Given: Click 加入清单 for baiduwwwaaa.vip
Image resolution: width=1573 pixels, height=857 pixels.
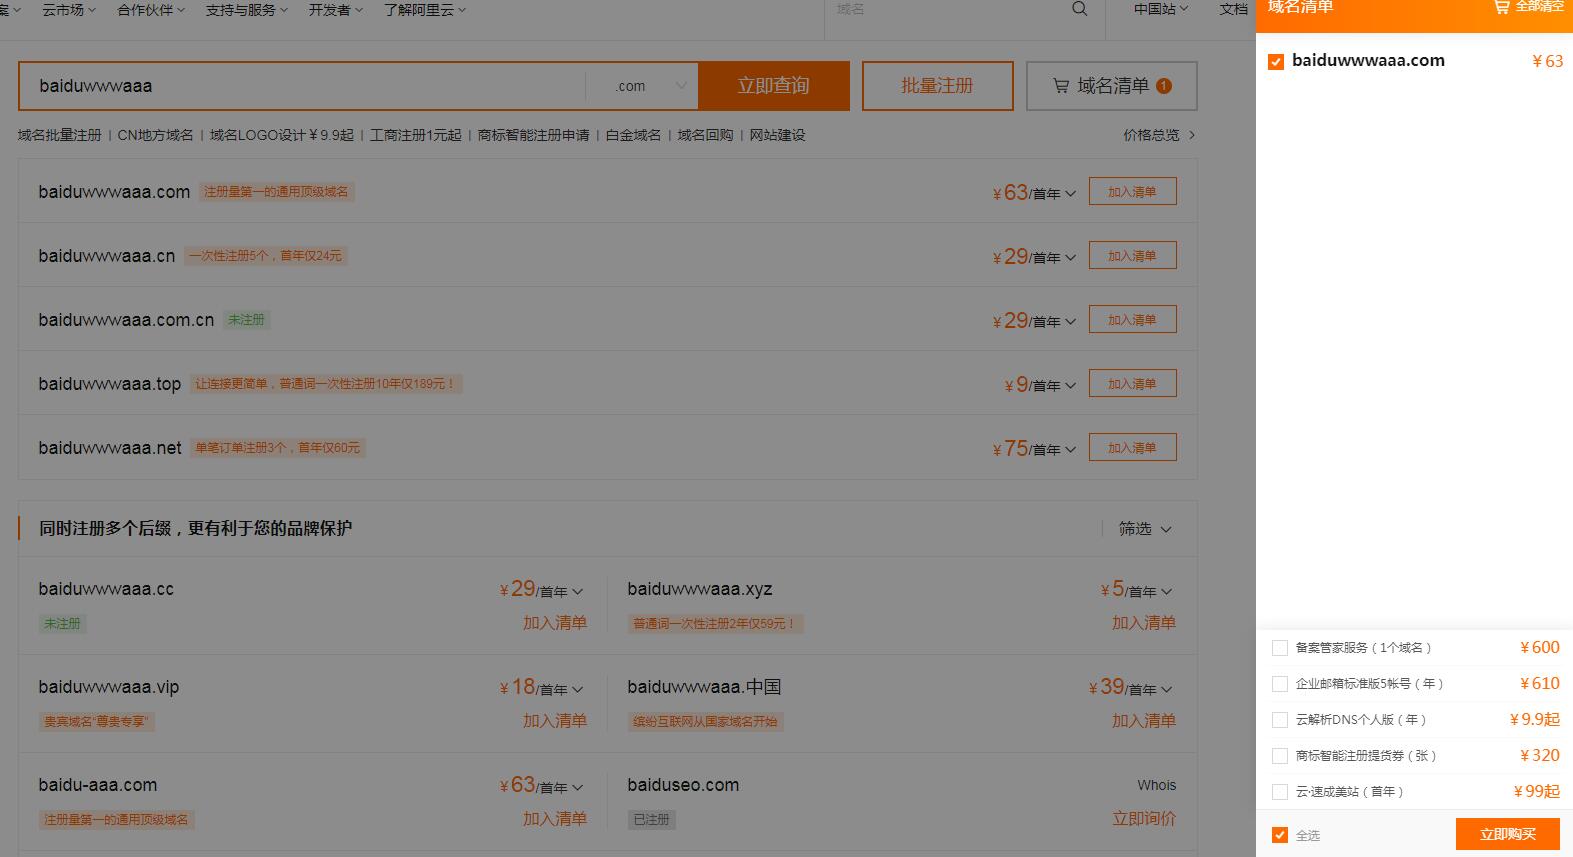Looking at the screenshot, I should click(x=555, y=721).
